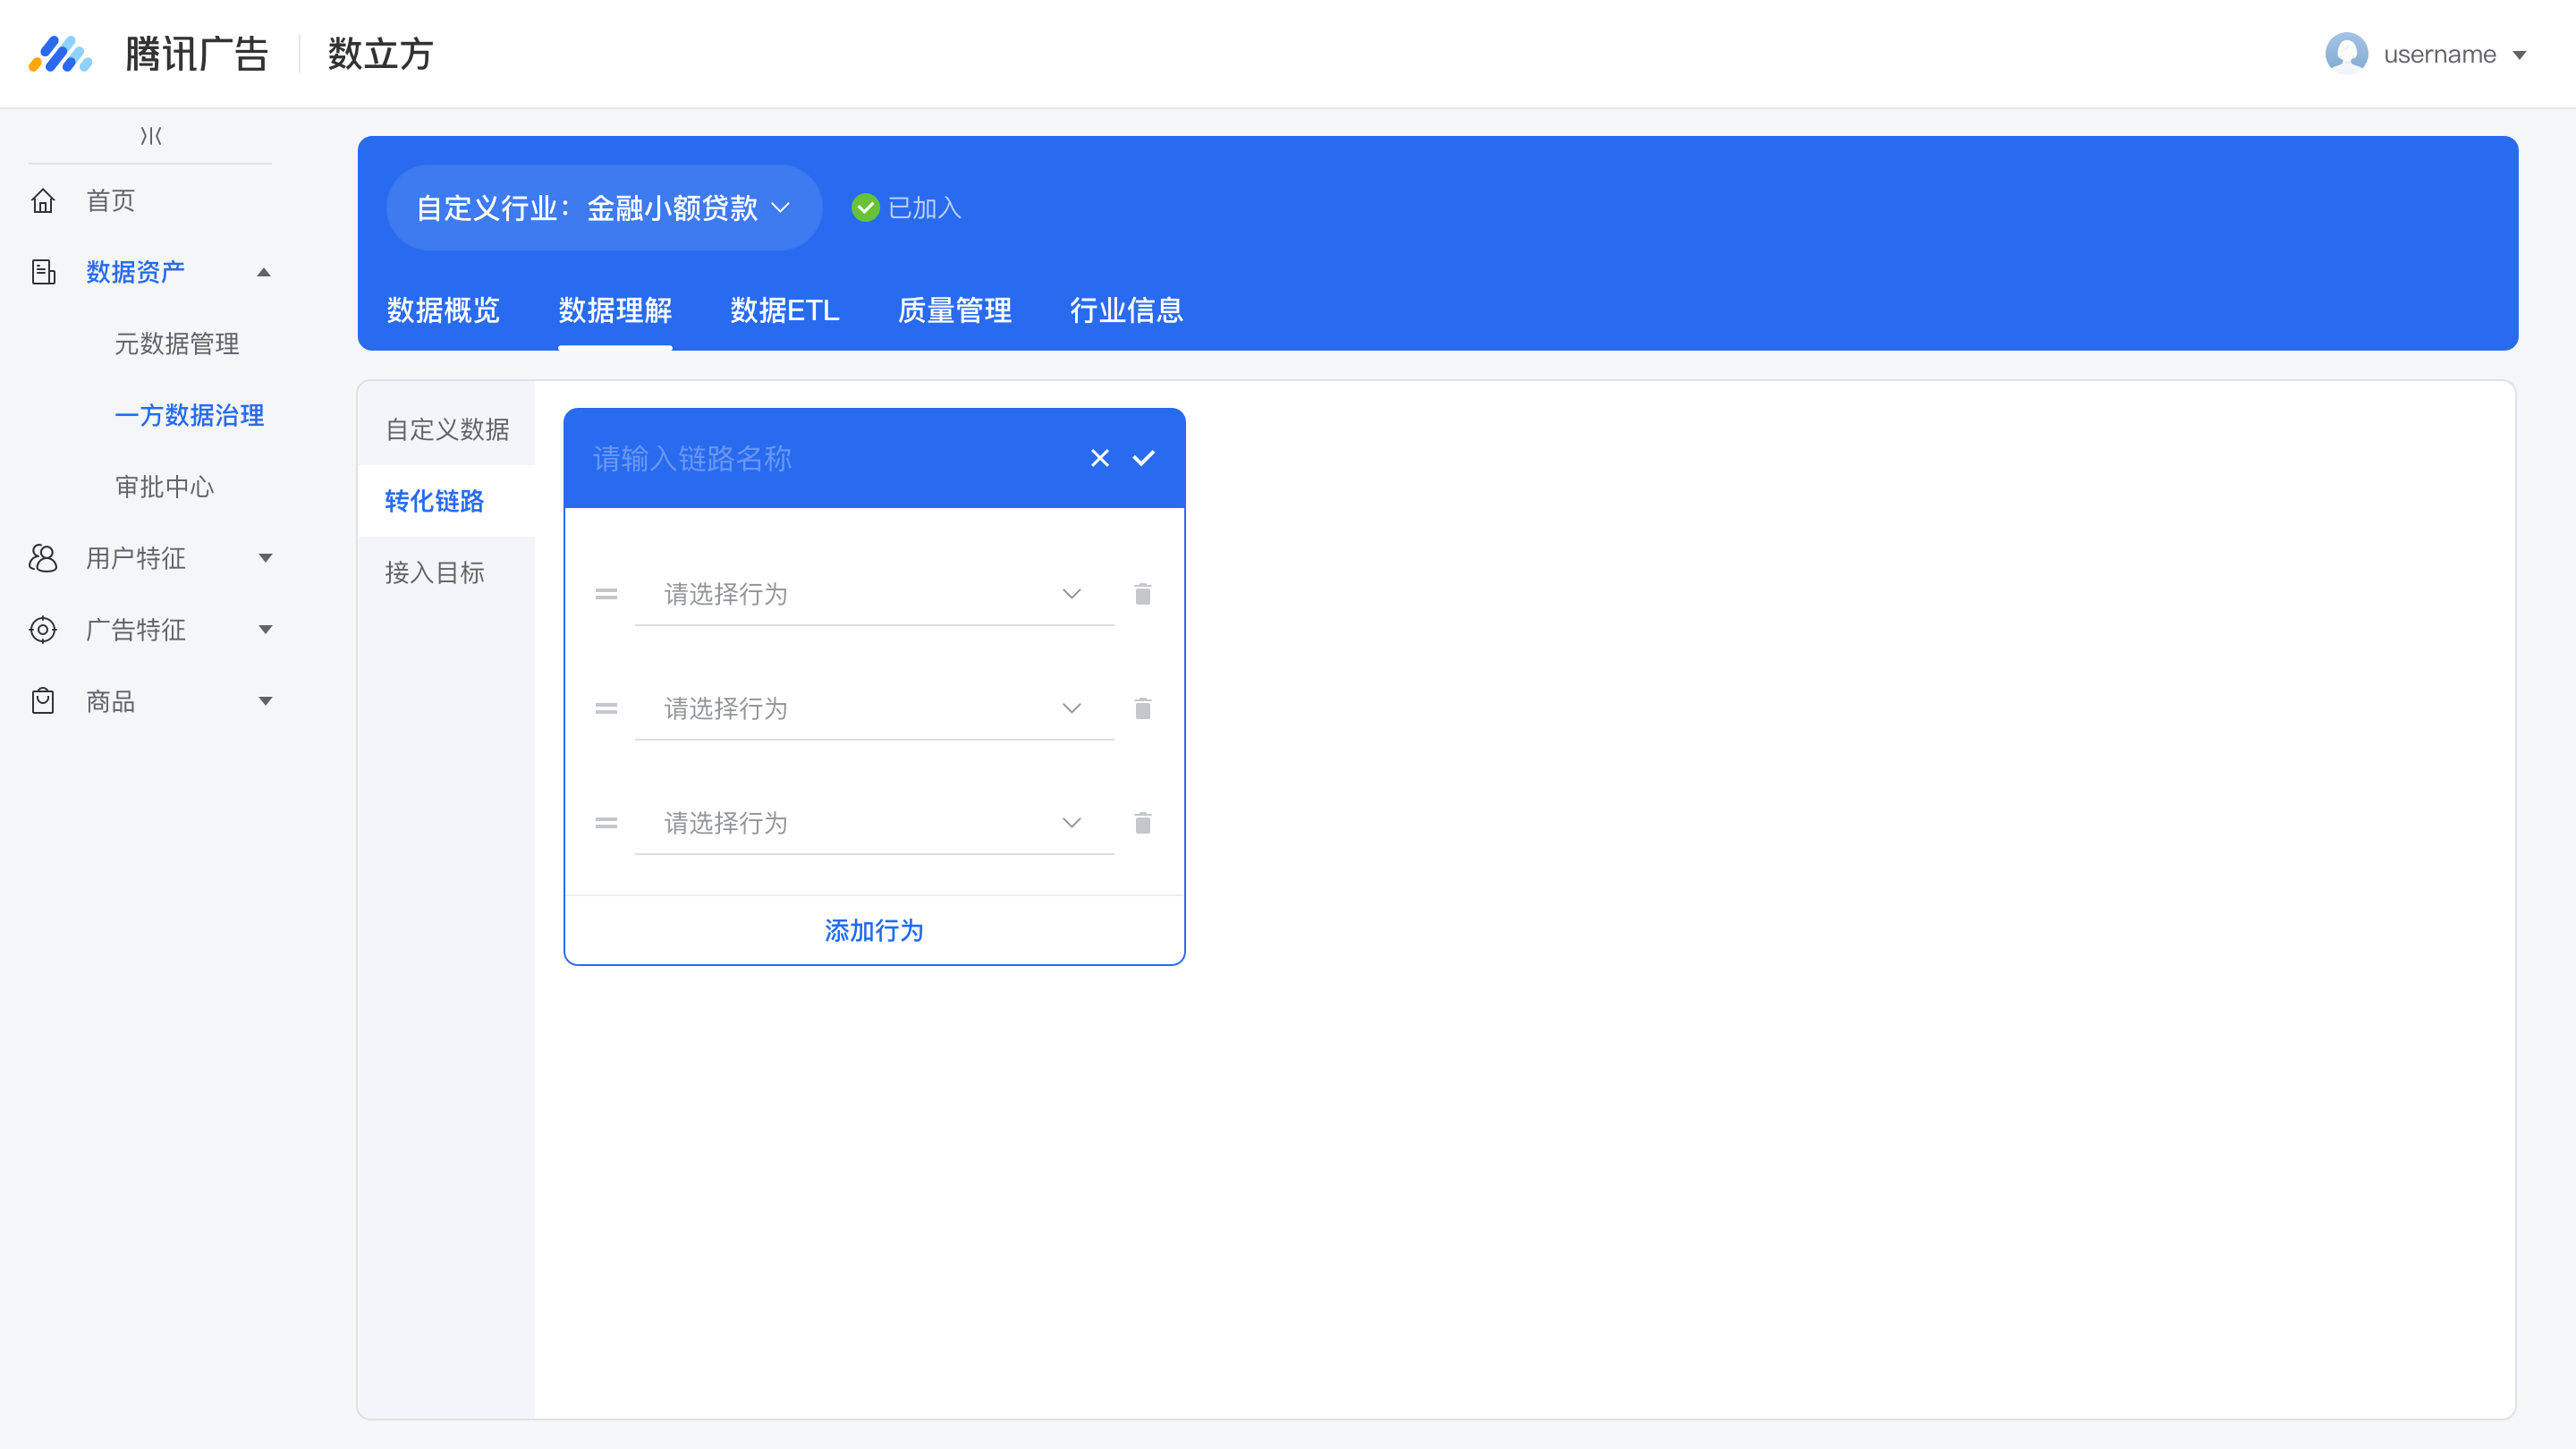Screen dimensions: 2576x1449
Task: Delete the second behavior row via trash icon
Action: click(1143, 709)
